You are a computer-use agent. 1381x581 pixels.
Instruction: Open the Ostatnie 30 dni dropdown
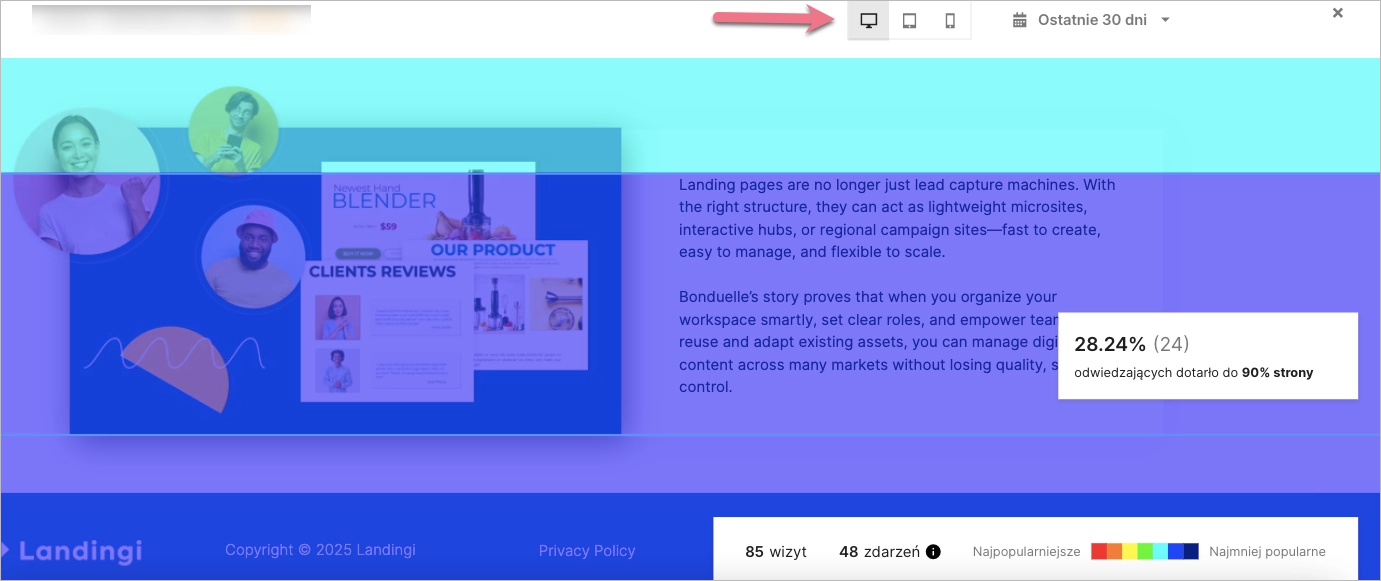pos(1092,20)
